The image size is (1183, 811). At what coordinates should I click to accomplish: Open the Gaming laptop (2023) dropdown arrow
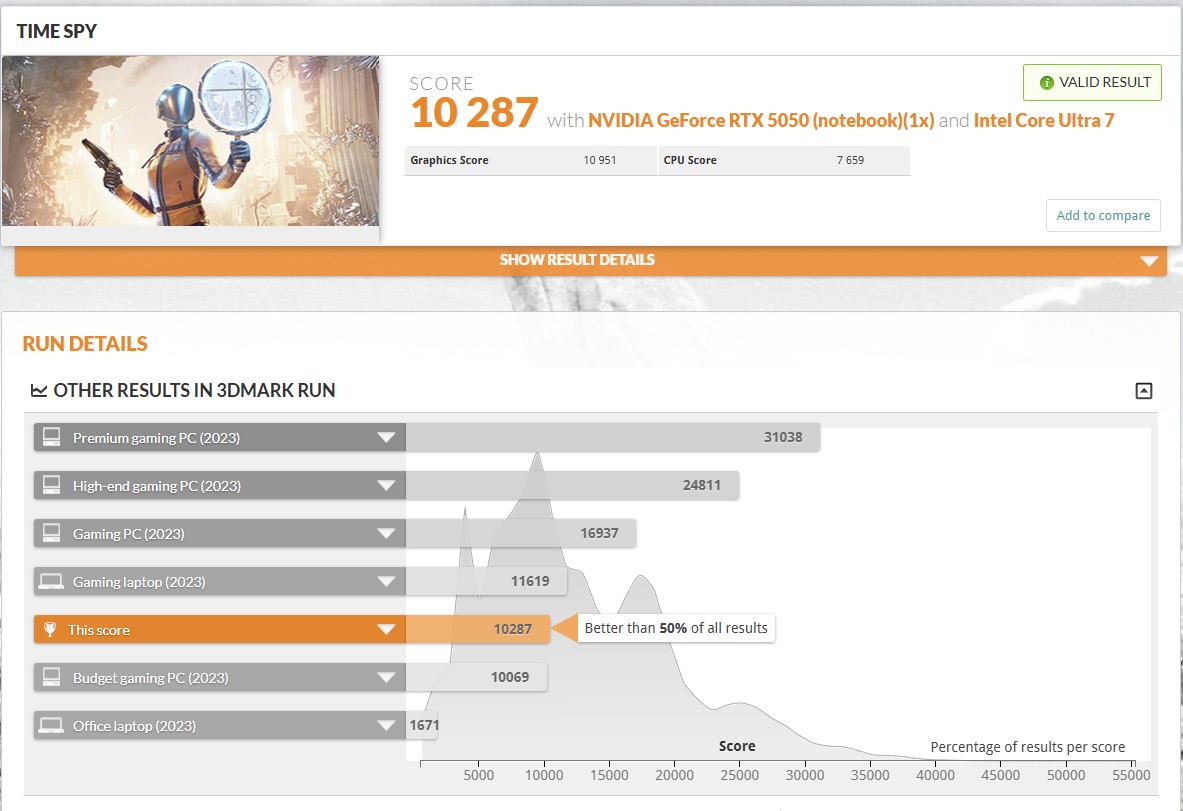pyautogui.click(x=386, y=582)
